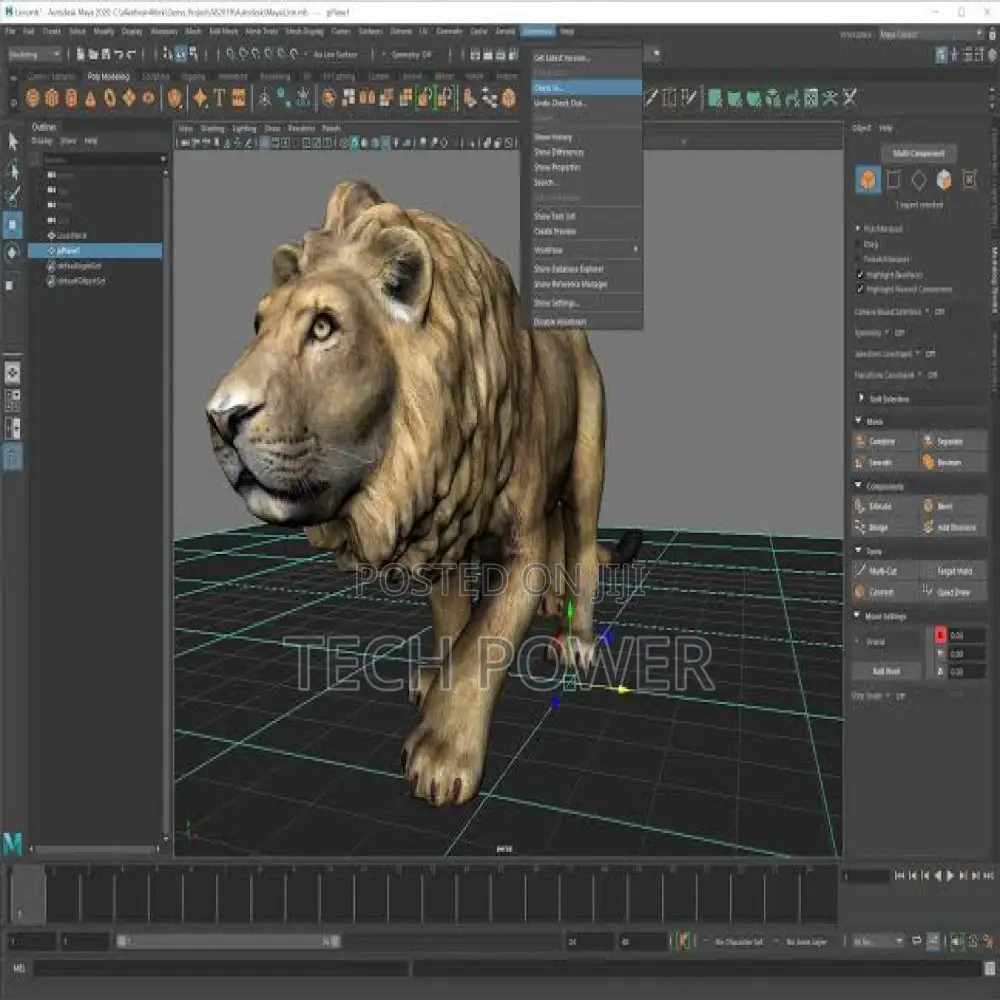Choose Check In from the open menu

(587, 88)
